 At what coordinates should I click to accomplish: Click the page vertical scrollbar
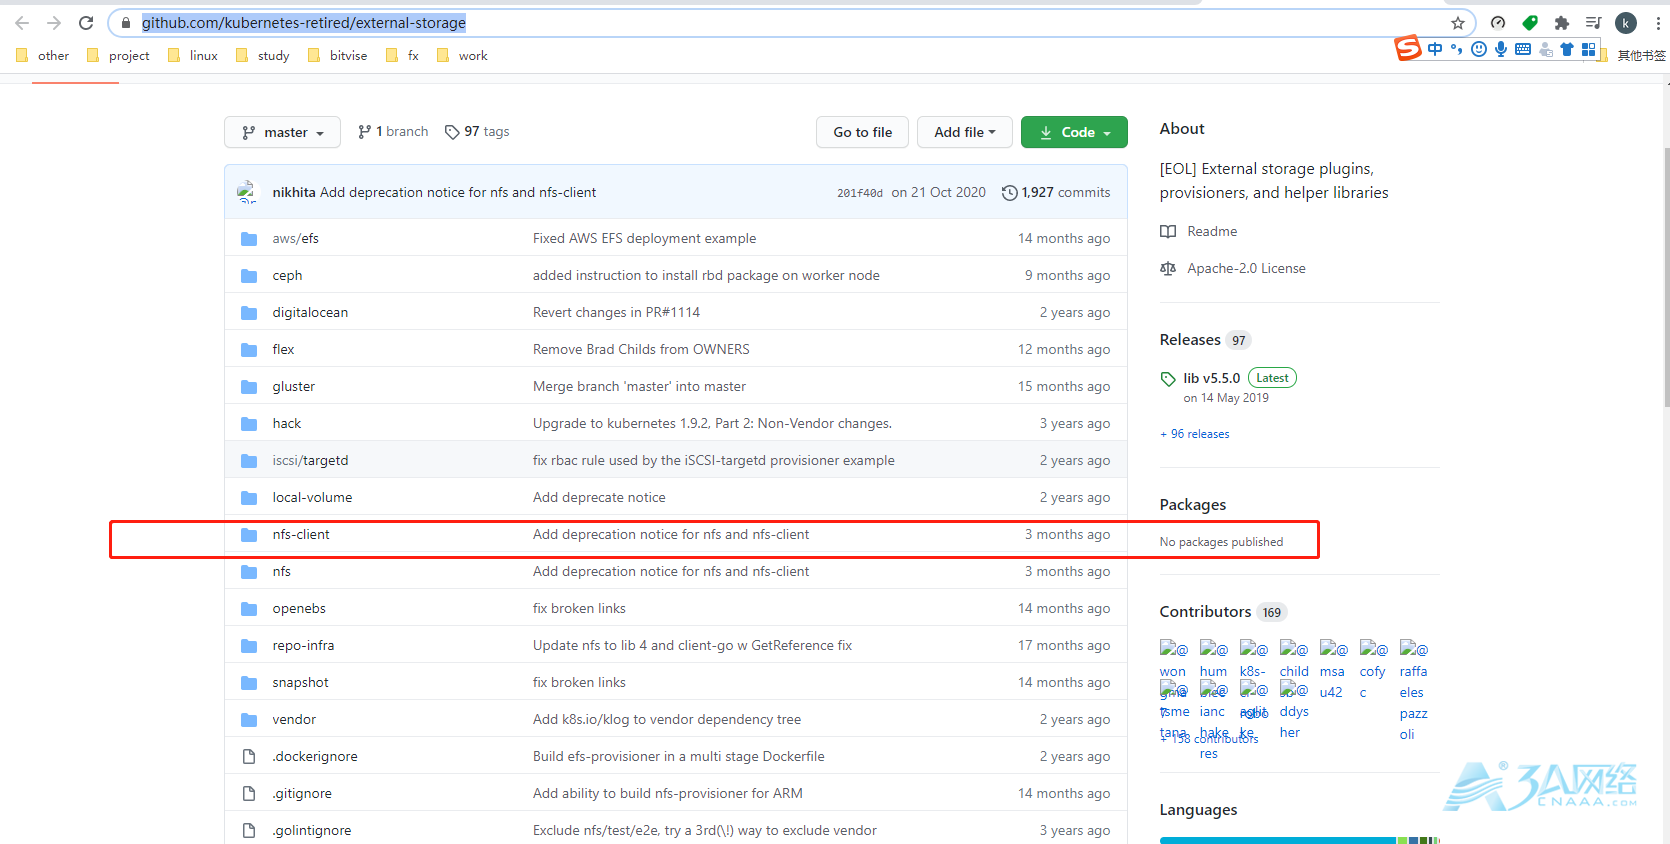pos(1666,278)
